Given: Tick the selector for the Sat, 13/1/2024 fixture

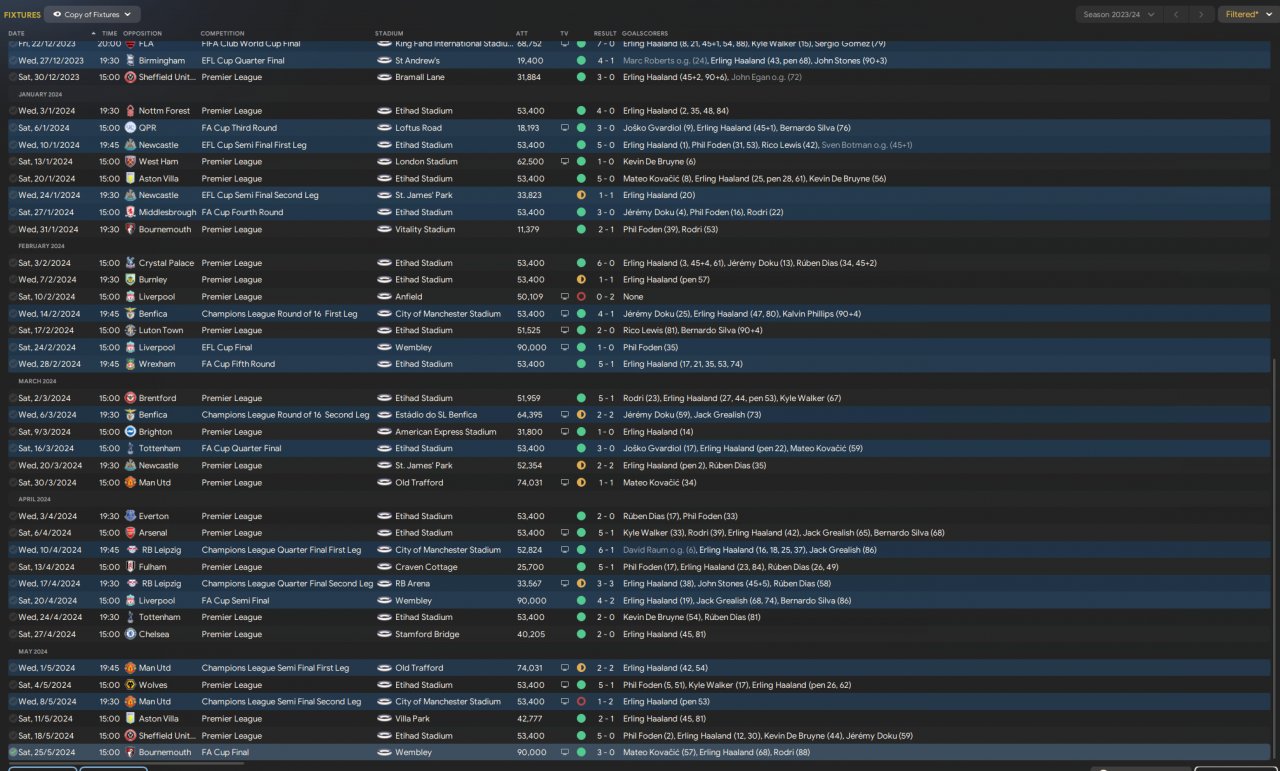Looking at the screenshot, I should 13,161.
